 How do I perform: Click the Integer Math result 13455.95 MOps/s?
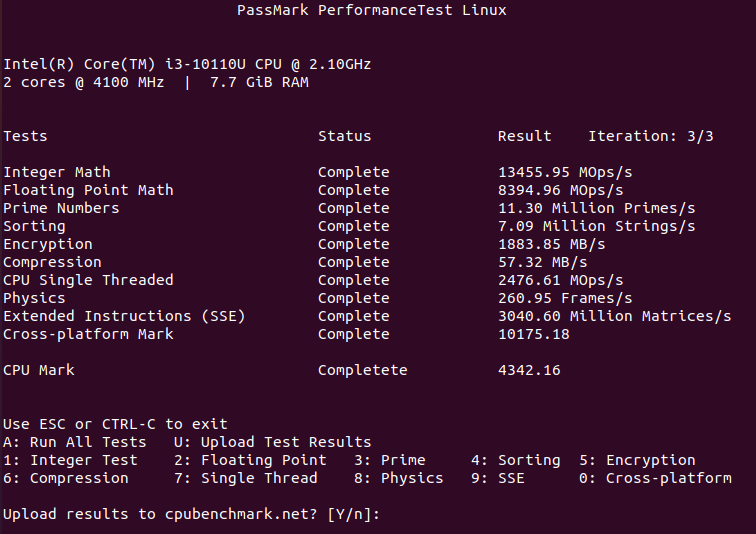point(565,173)
